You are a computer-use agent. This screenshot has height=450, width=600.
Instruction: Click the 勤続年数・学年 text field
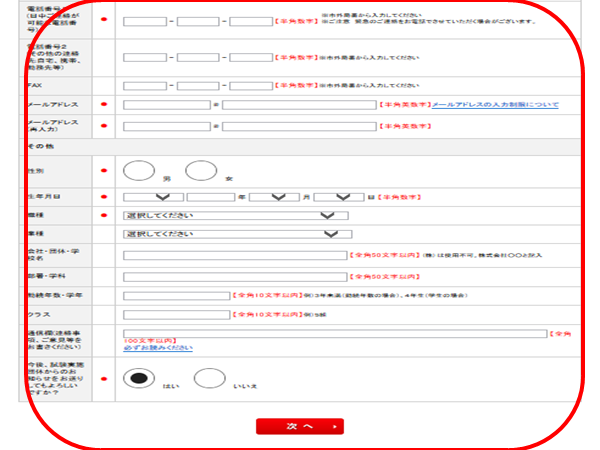176,295
